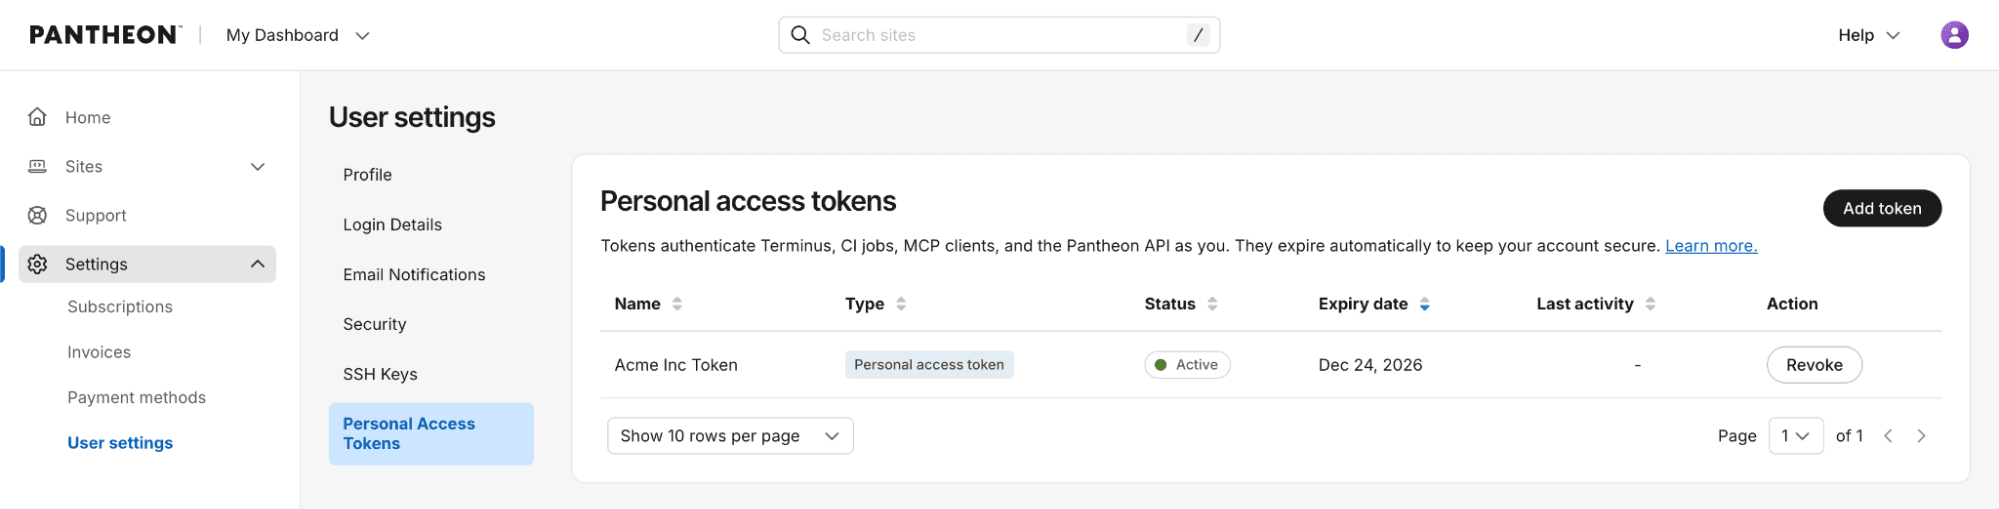Click the Action column header
Screen dimensions: 1999x509
1792,304
